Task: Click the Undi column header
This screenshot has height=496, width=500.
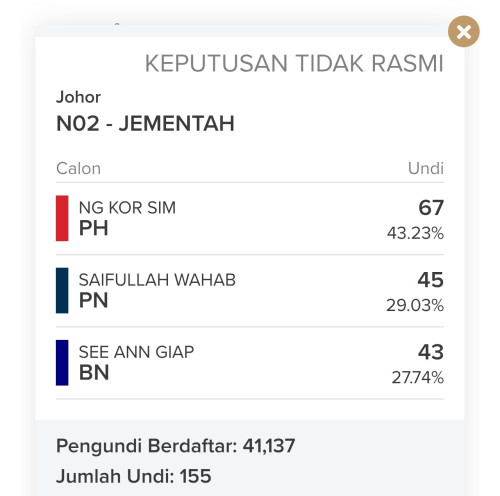Action: click(x=426, y=168)
